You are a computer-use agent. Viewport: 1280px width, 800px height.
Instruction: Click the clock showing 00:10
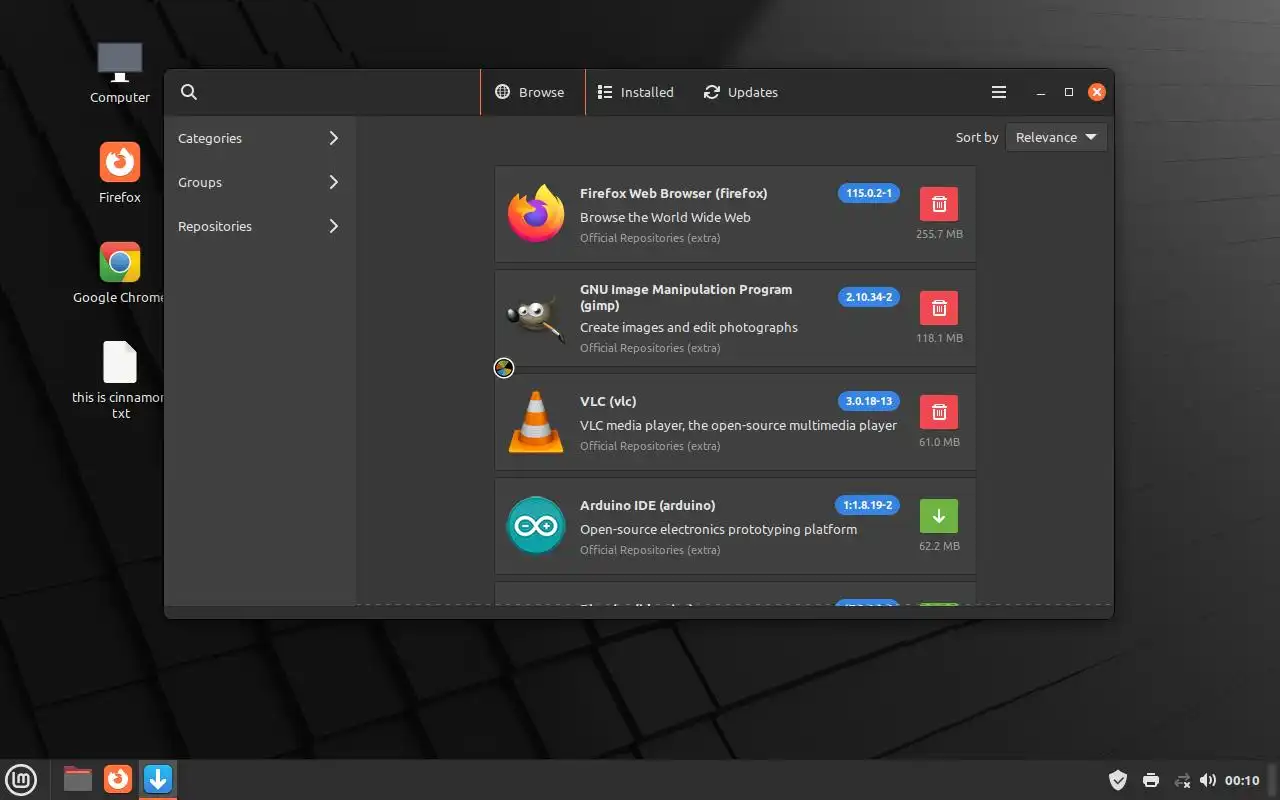[x=1242, y=780]
